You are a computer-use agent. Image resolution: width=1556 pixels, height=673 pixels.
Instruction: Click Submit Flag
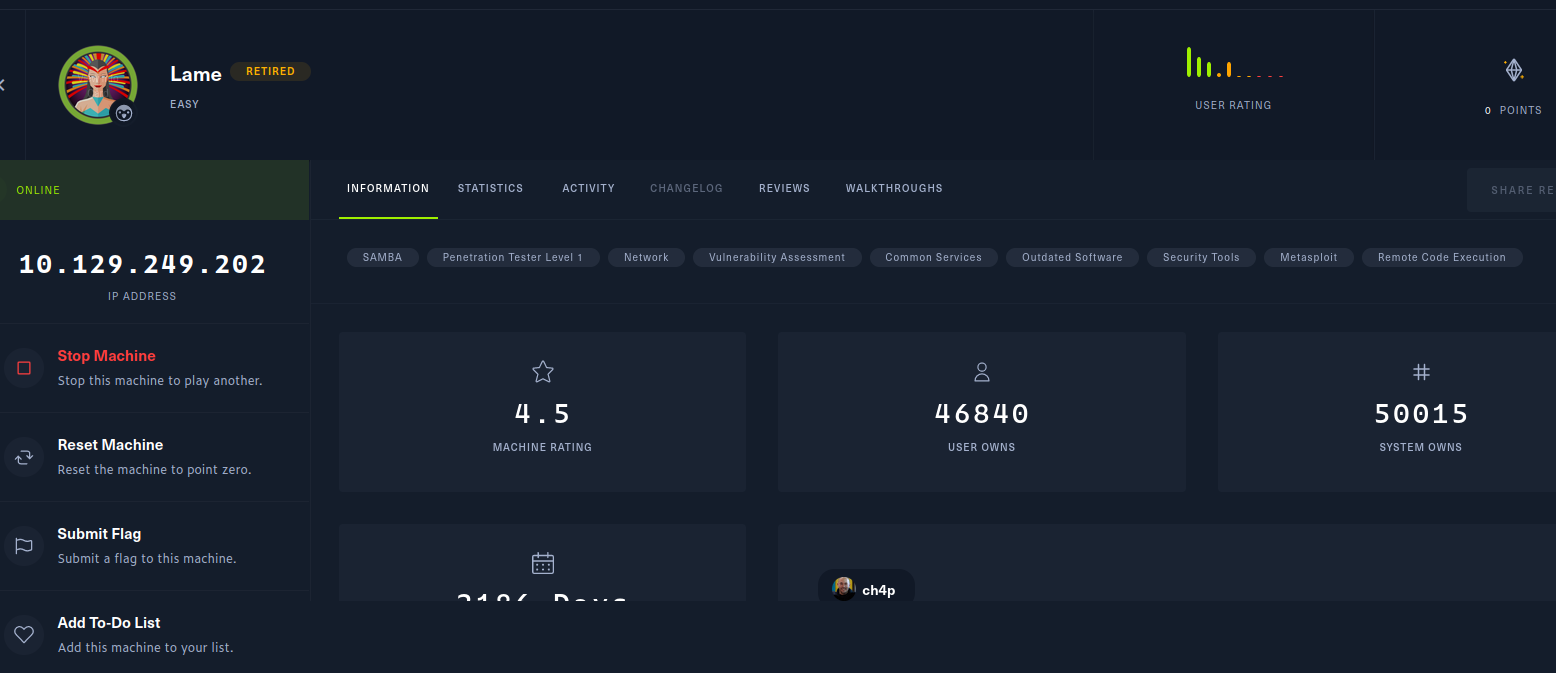pyautogui.click(x=99, y=534)
